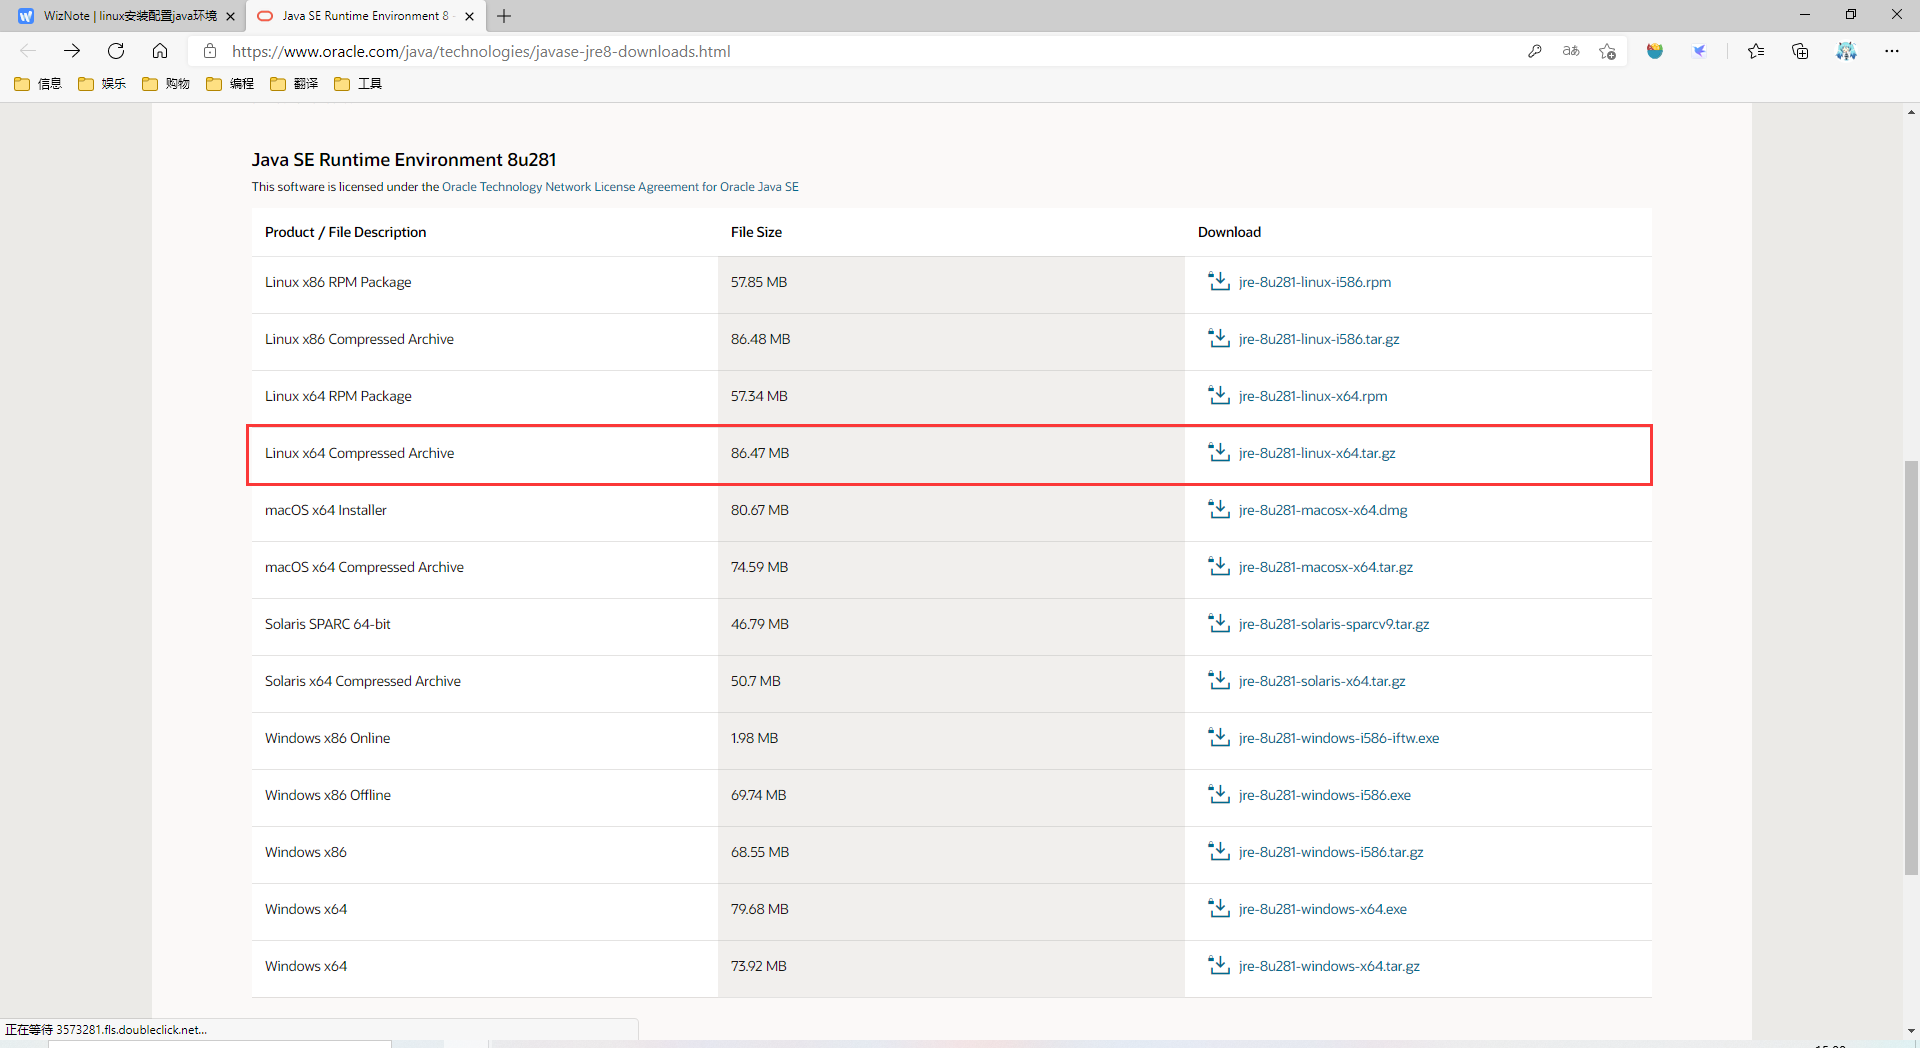Viewport: 1920px width, 1048px height.
Task: Click the 'Product / File Description' header
Action: coord(345,232)
